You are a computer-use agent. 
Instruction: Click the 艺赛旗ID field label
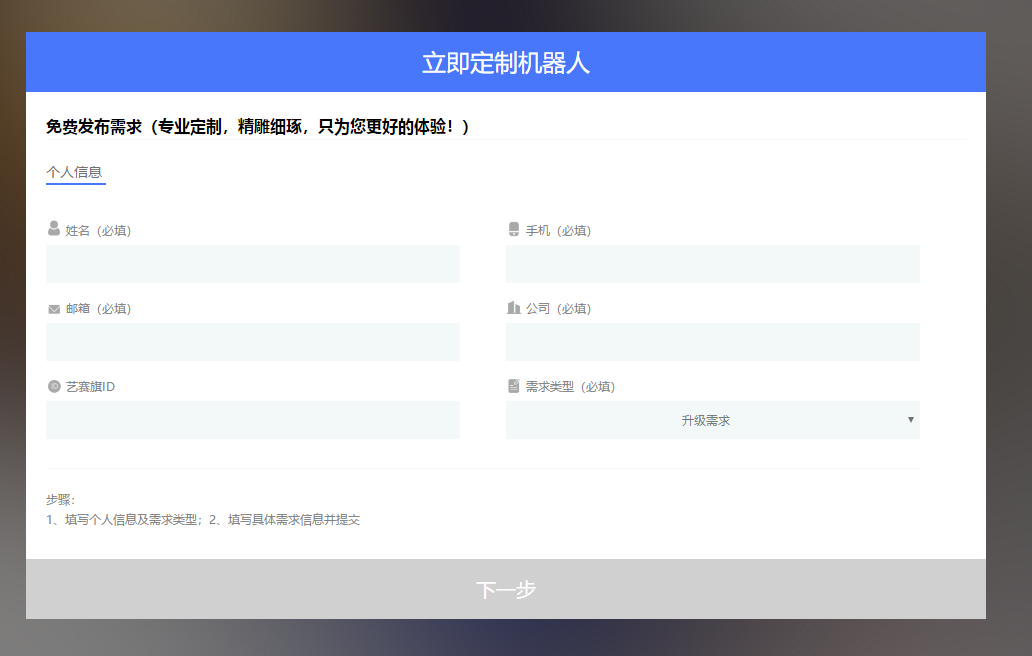tap(91, 387)
